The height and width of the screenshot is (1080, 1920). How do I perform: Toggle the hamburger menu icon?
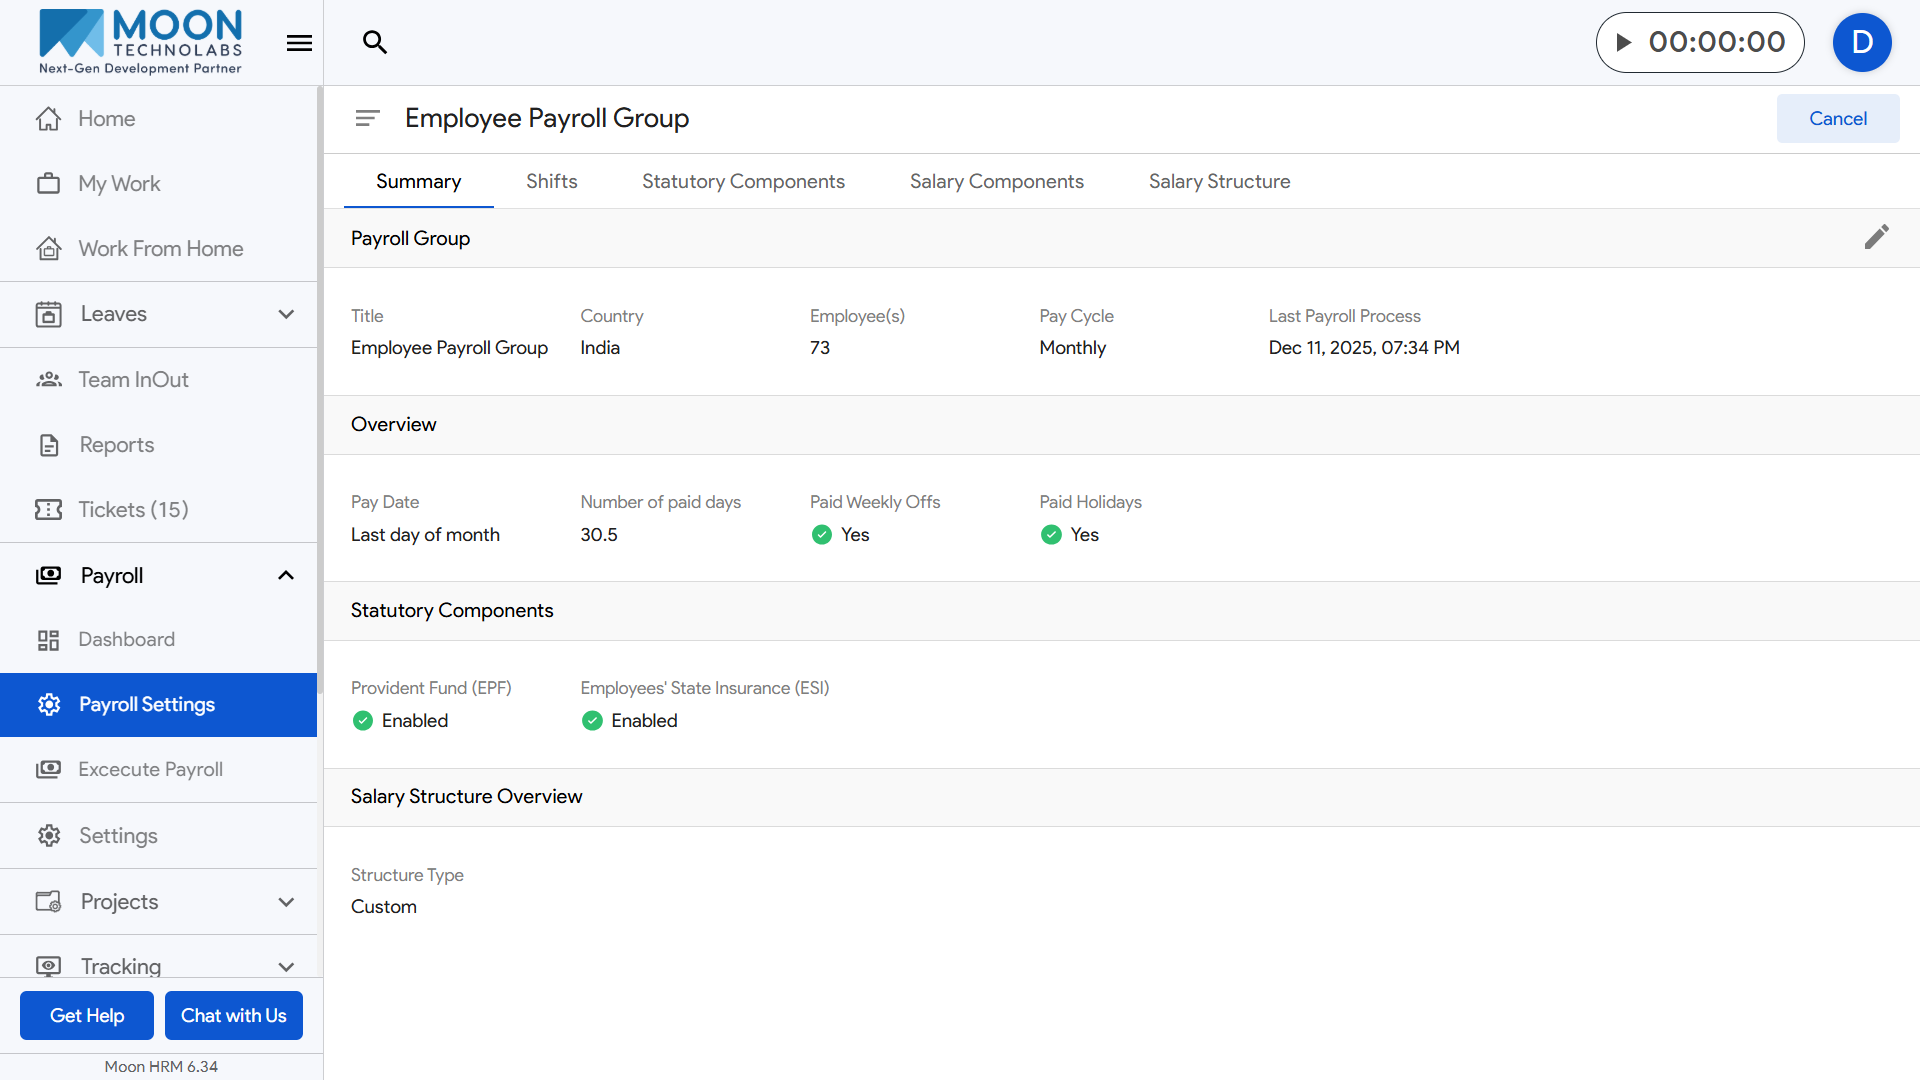299,43
